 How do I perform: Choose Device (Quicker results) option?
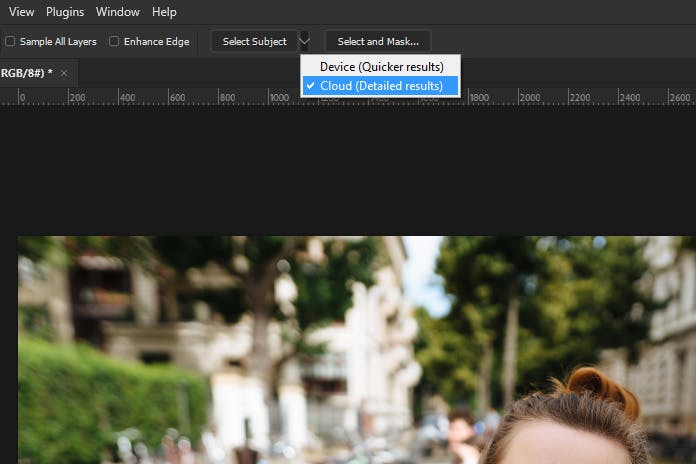coord(380,67)
